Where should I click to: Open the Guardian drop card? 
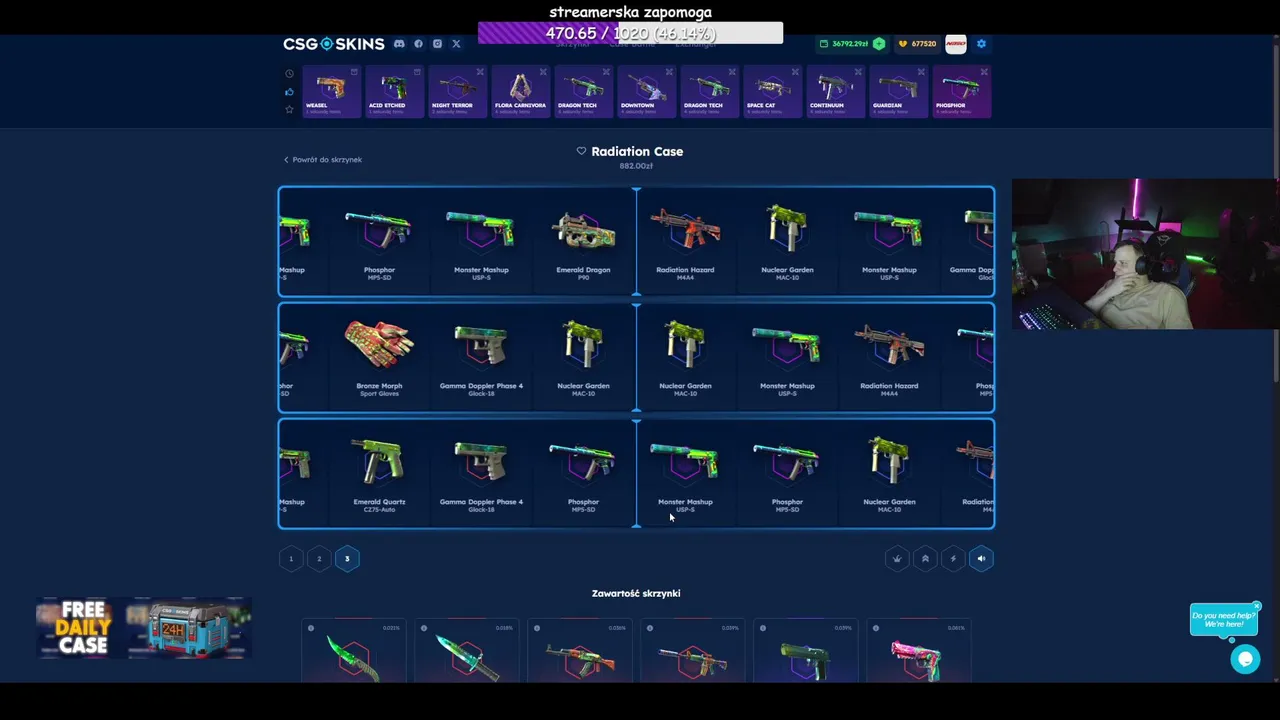(898, 92)
